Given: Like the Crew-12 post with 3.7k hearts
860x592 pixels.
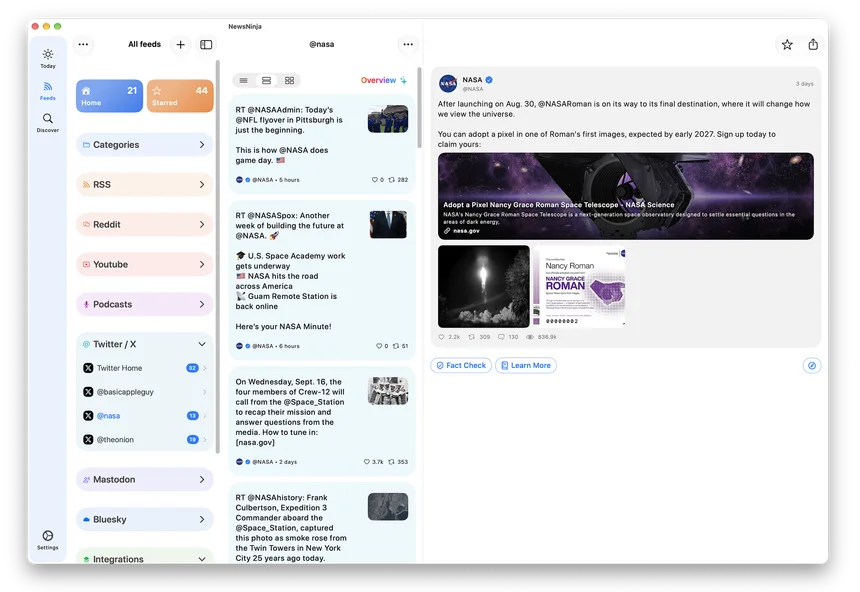Looking at the screenshot, I should point(374,462).
